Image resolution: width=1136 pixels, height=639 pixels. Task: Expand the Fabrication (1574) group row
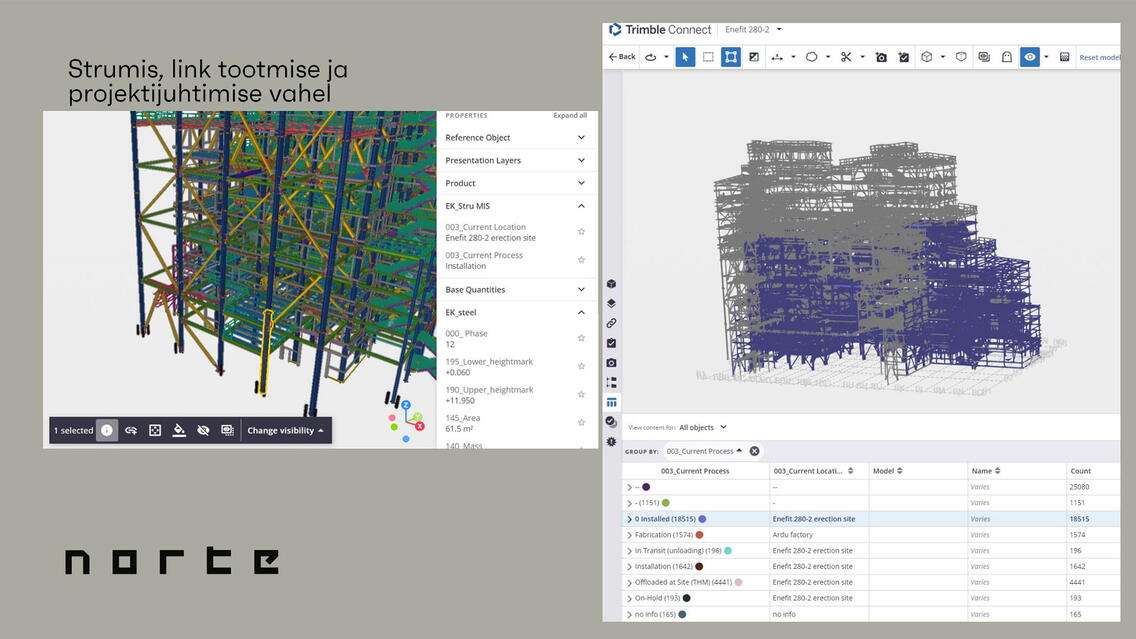[x=629, y=535]
